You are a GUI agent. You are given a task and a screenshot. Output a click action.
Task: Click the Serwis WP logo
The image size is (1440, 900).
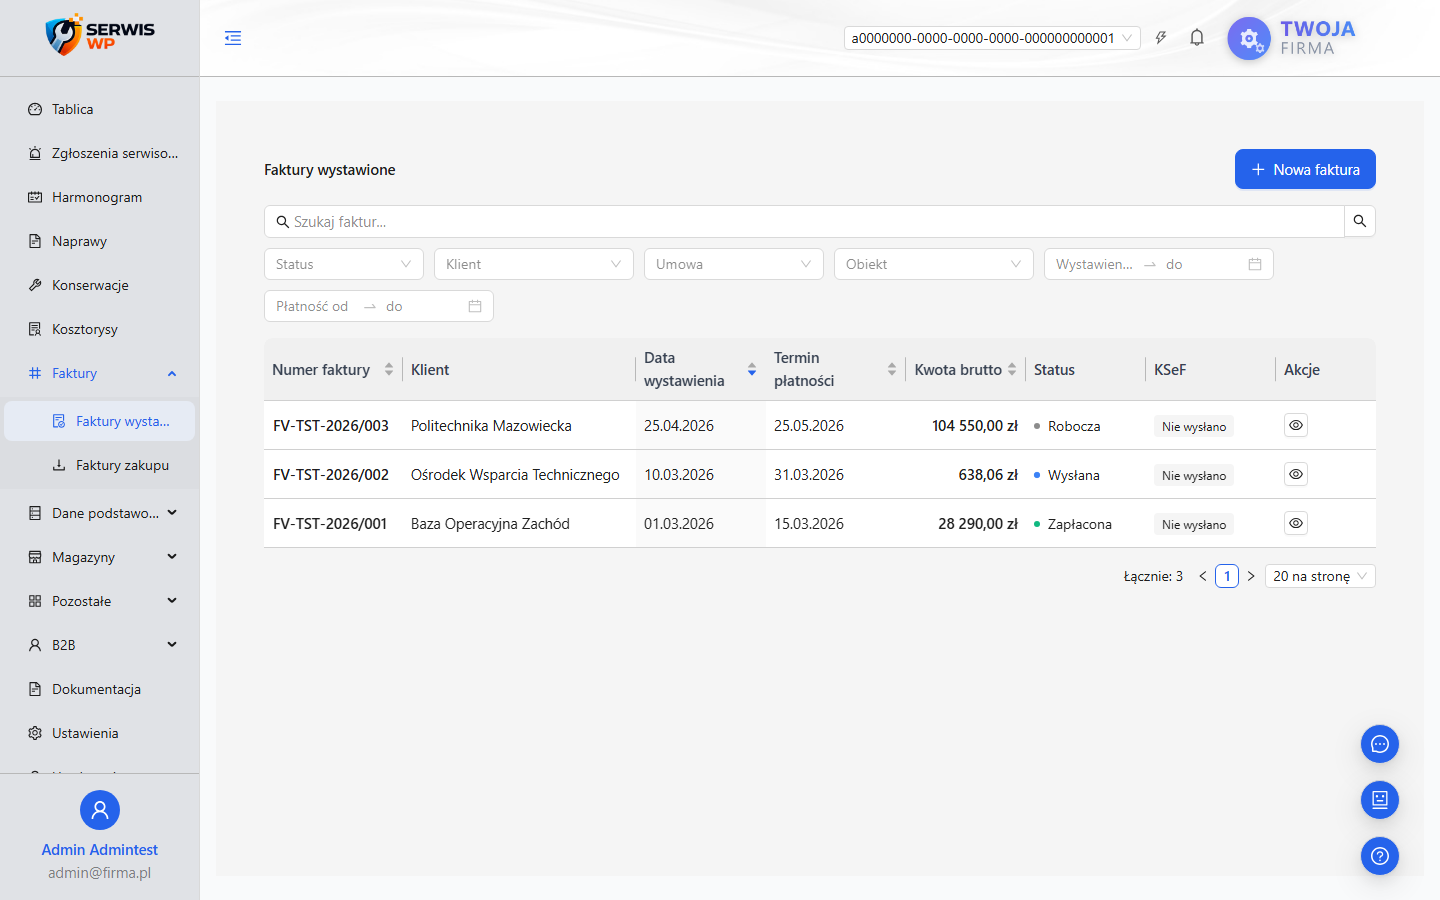tap(100, 36)
